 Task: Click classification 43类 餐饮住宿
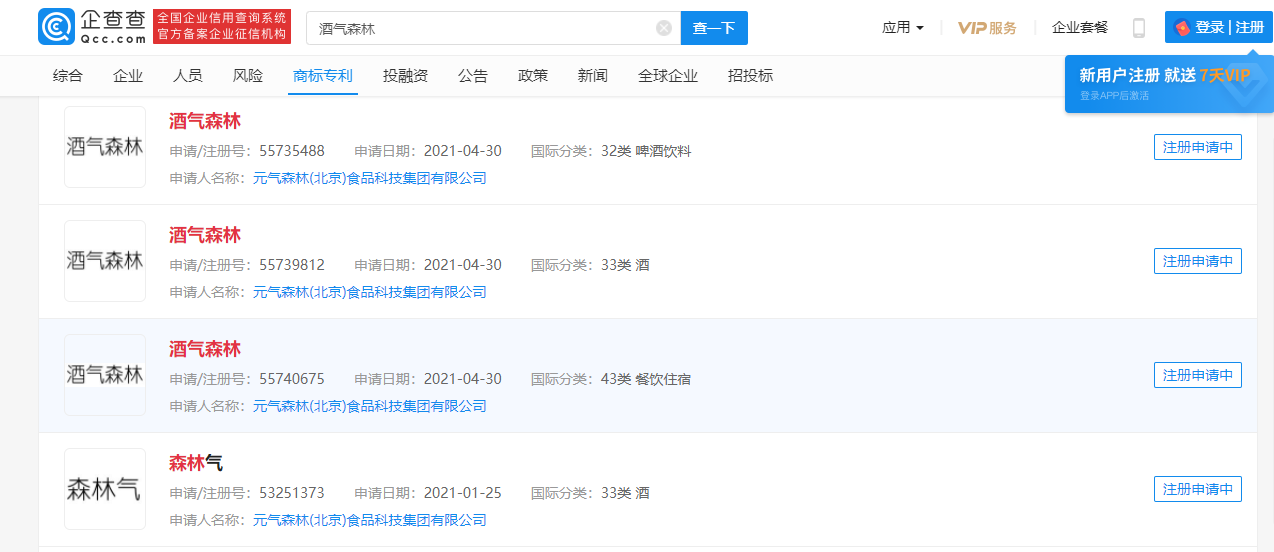coord(646,379)
